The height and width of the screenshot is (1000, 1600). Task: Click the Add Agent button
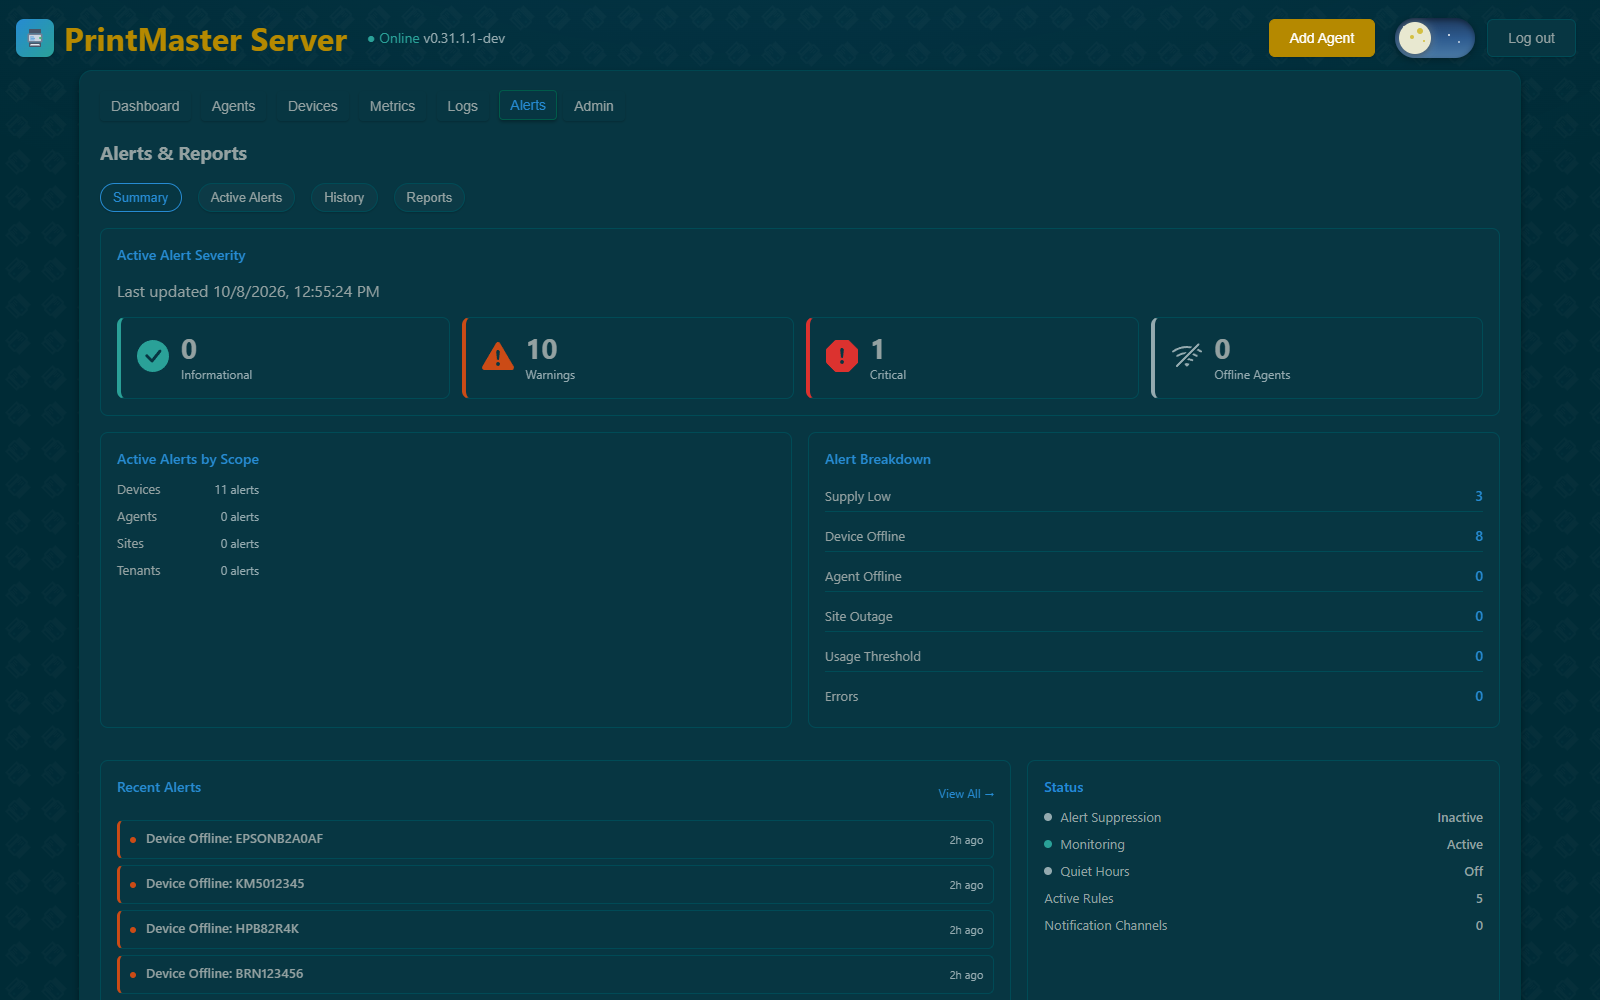[1322, 38]
